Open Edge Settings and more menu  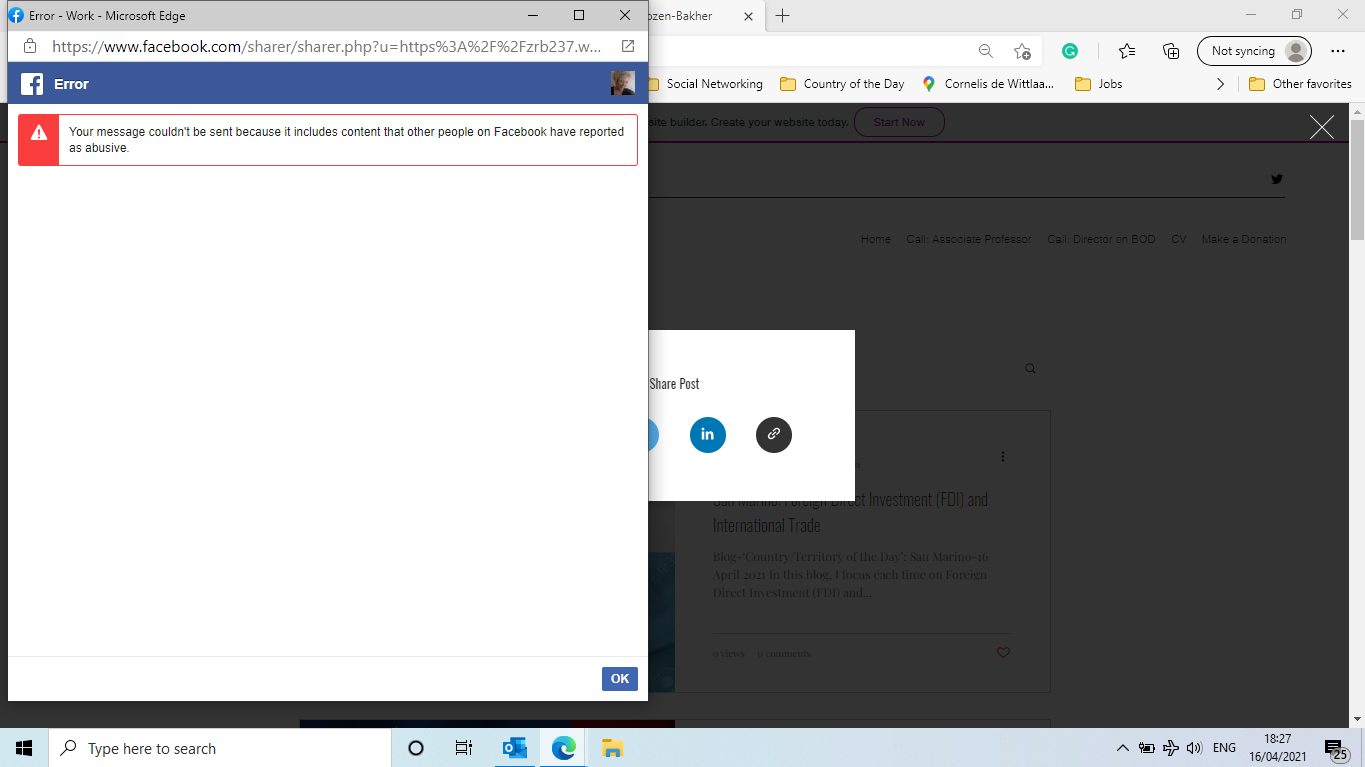(x=1338, y=51)
